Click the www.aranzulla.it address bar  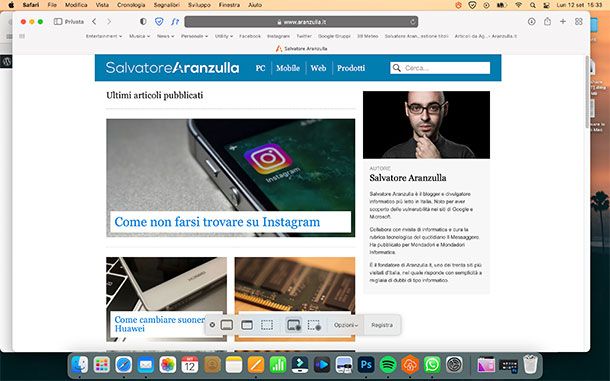point(301,22)
